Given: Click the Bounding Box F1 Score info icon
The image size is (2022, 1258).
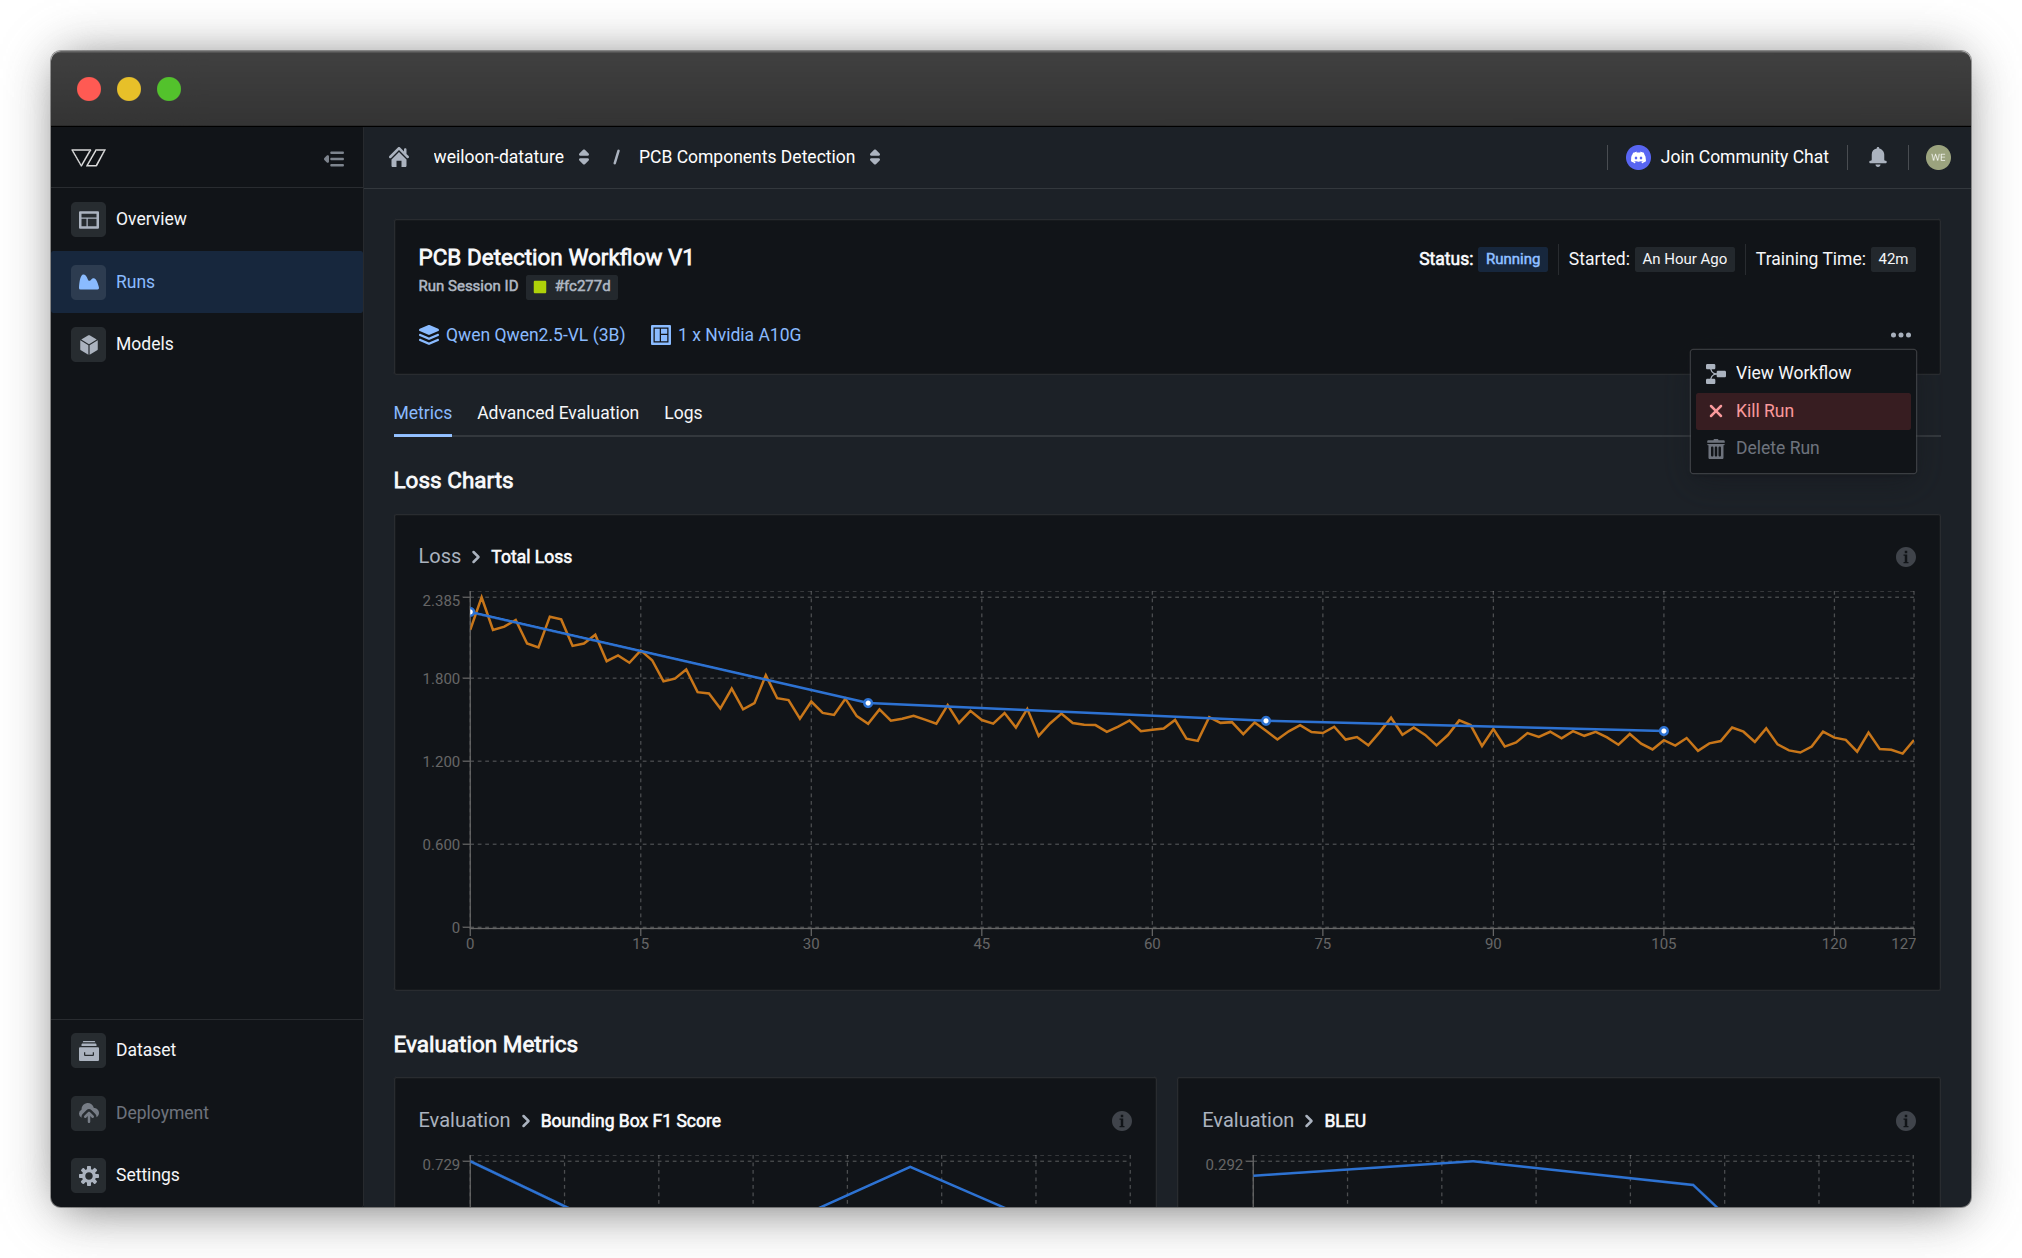Looking at the screenshot, I should (1121, 1121).
